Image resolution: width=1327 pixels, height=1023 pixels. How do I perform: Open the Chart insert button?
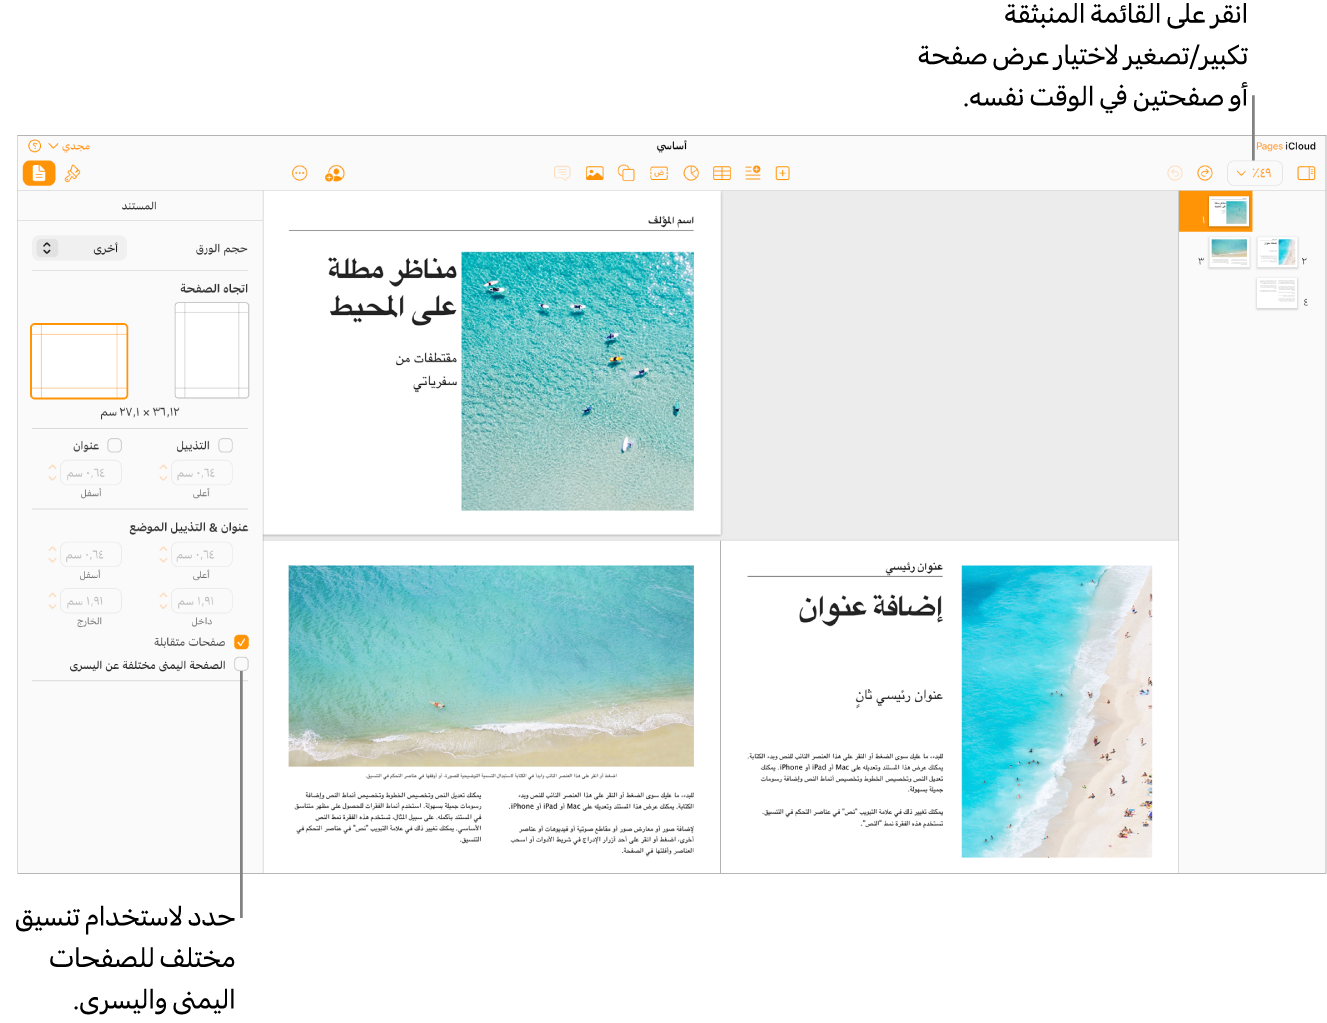(691, 173)
